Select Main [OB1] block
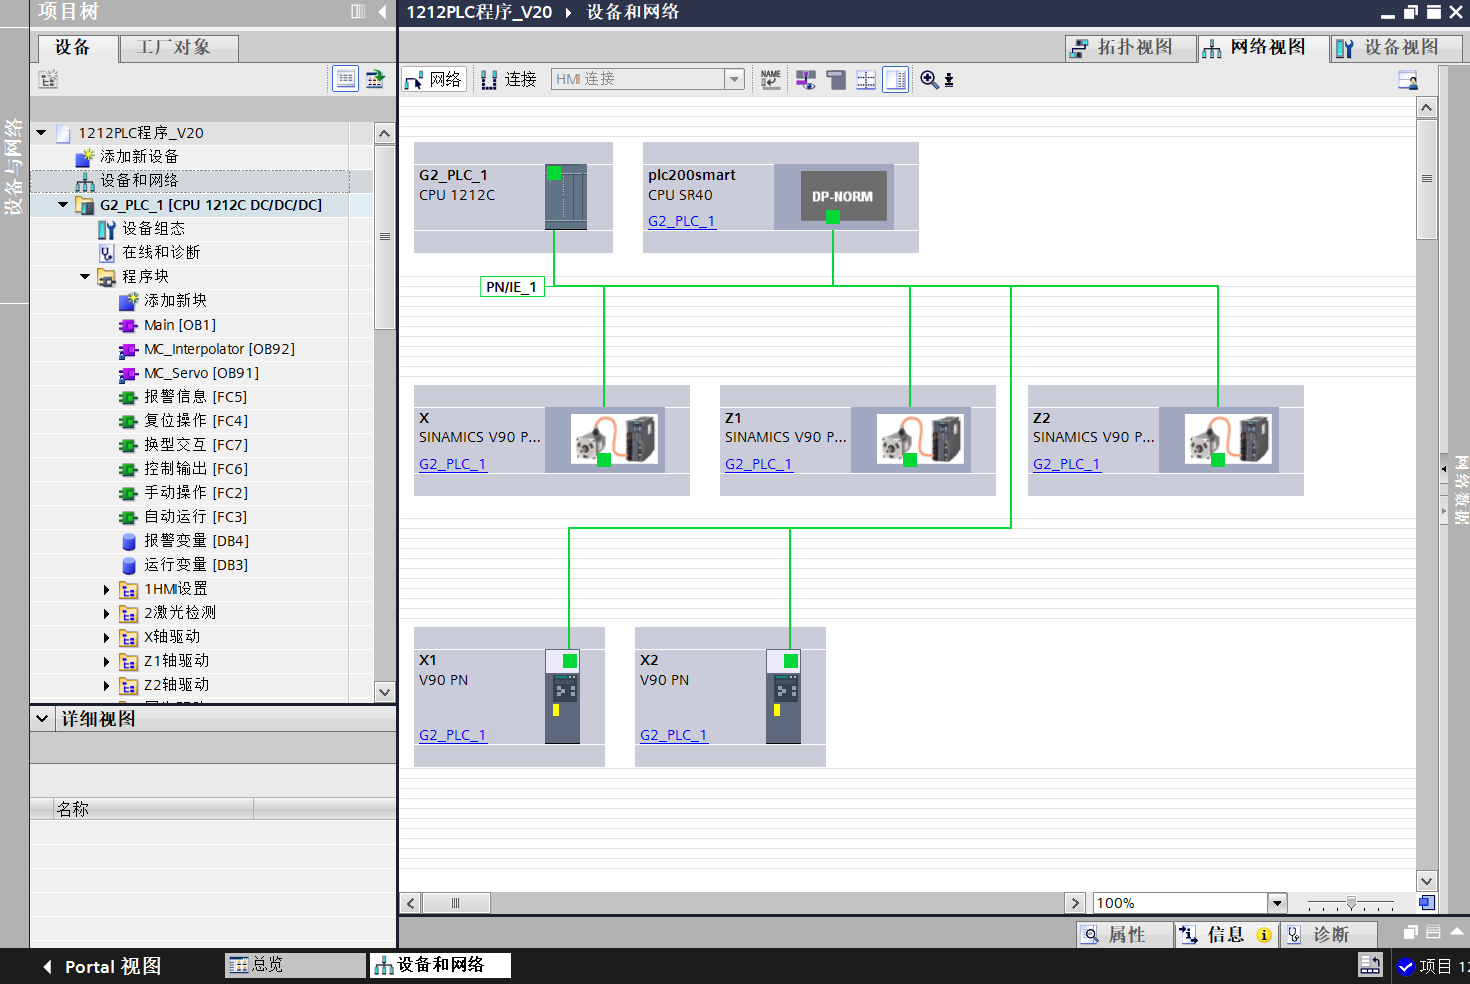Viewport: 1470px width, 984px height. [179, 325]
